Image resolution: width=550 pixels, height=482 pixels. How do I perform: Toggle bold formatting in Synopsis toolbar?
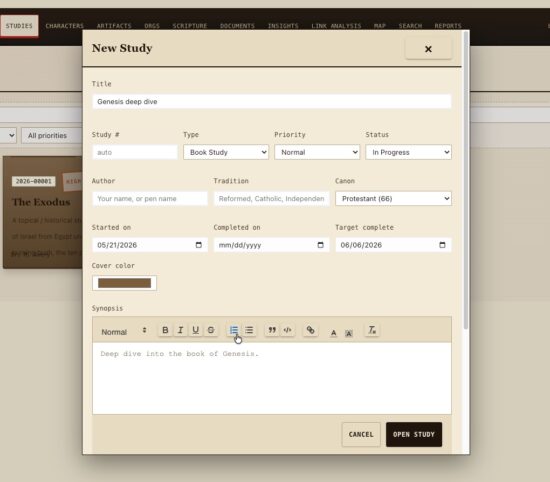click(x=165, y=330)
